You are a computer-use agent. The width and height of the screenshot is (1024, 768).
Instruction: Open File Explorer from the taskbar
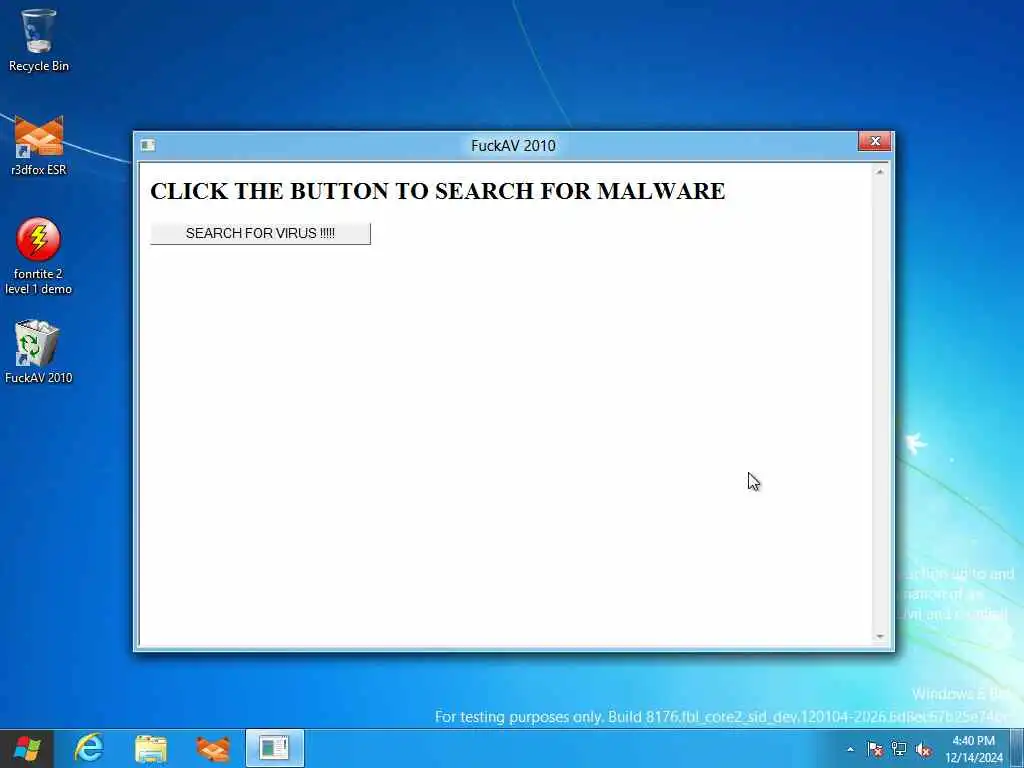pos(151,748)
